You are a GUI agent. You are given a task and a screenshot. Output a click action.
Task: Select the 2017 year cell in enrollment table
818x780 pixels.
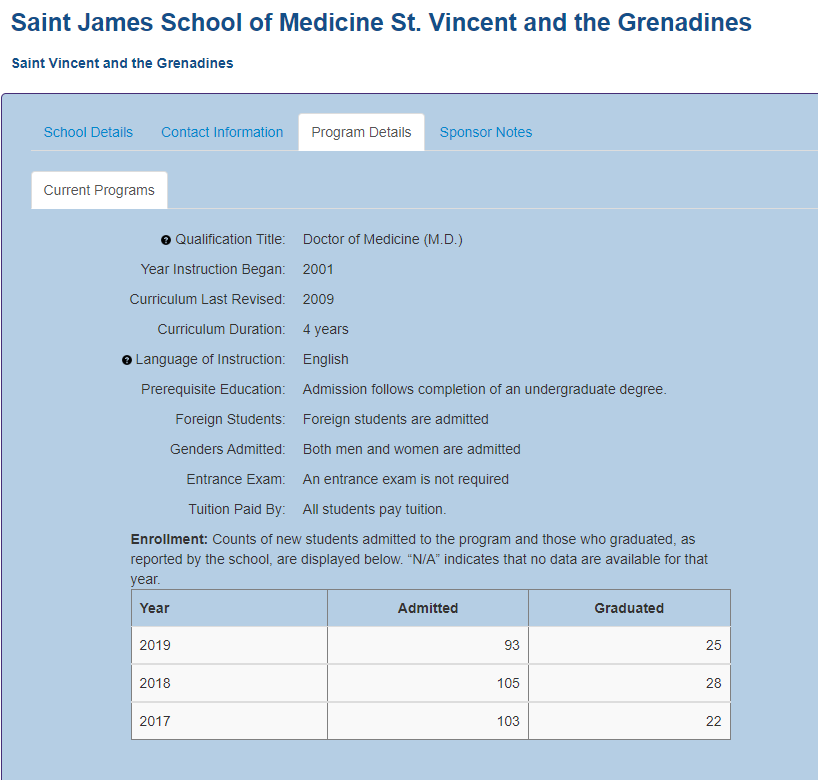[155, 721]
